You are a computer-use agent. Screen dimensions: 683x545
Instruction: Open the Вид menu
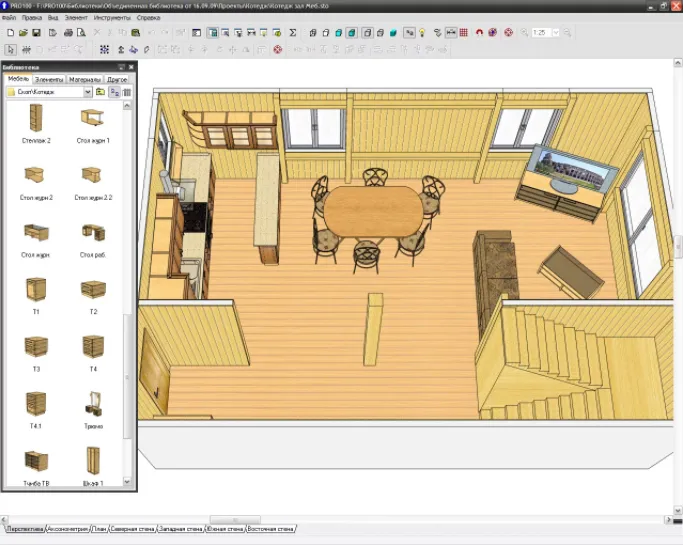(53, 18)
